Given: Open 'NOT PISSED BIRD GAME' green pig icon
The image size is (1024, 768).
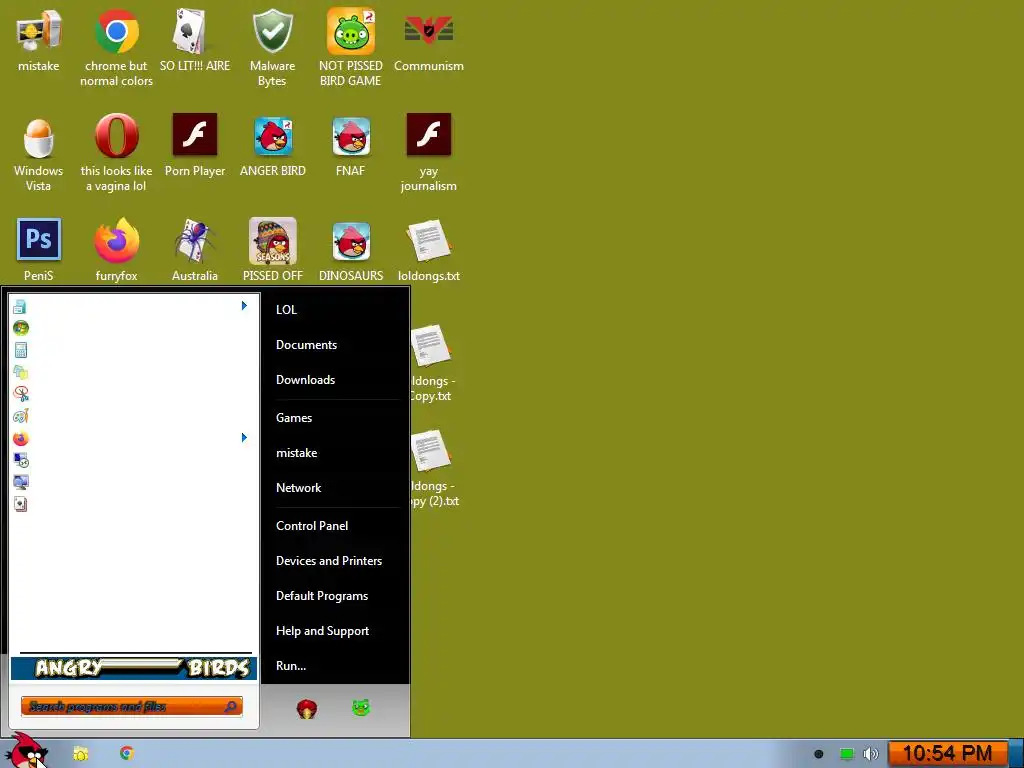Looking at the screenshot, I should [x=351, y=47].
